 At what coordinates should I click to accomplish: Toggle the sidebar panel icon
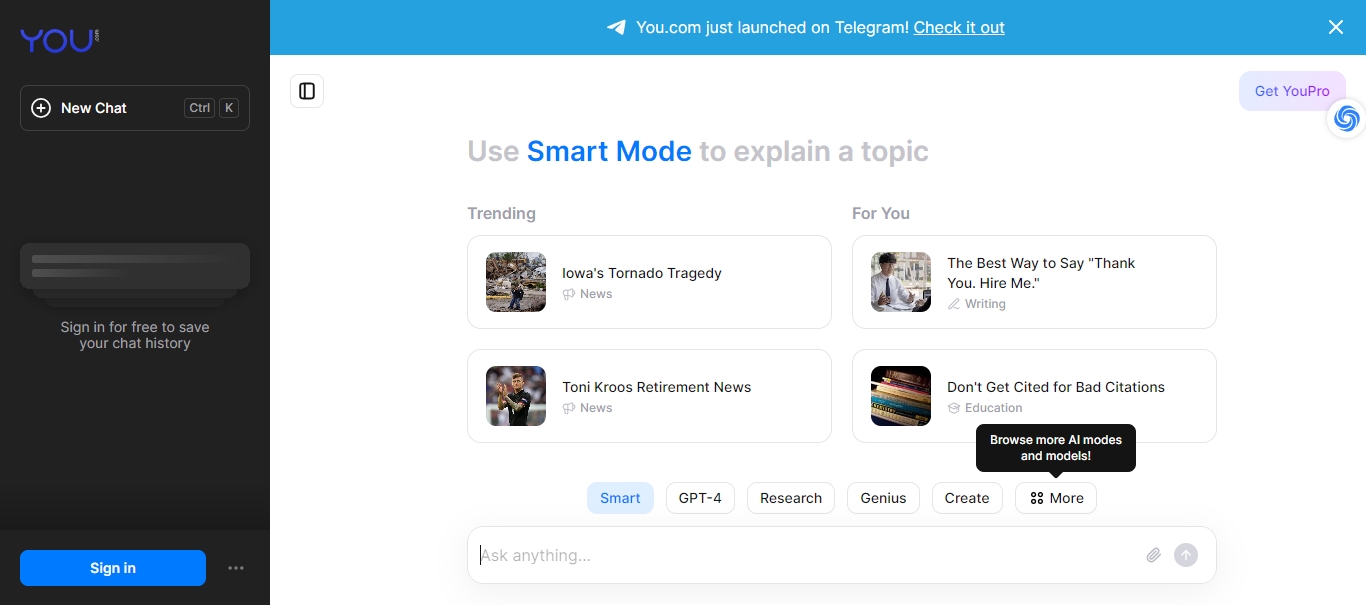point(307,91)
